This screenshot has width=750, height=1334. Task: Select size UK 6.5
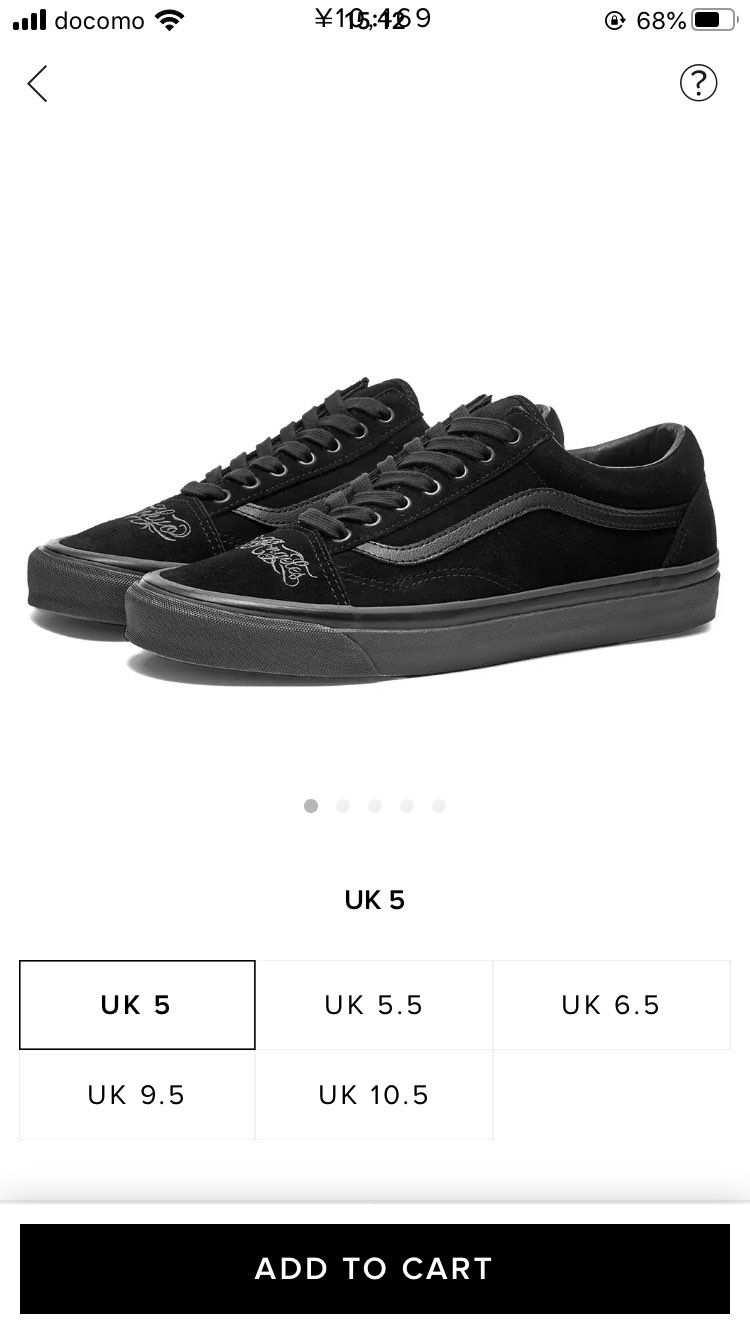(x=611, y=1005)
